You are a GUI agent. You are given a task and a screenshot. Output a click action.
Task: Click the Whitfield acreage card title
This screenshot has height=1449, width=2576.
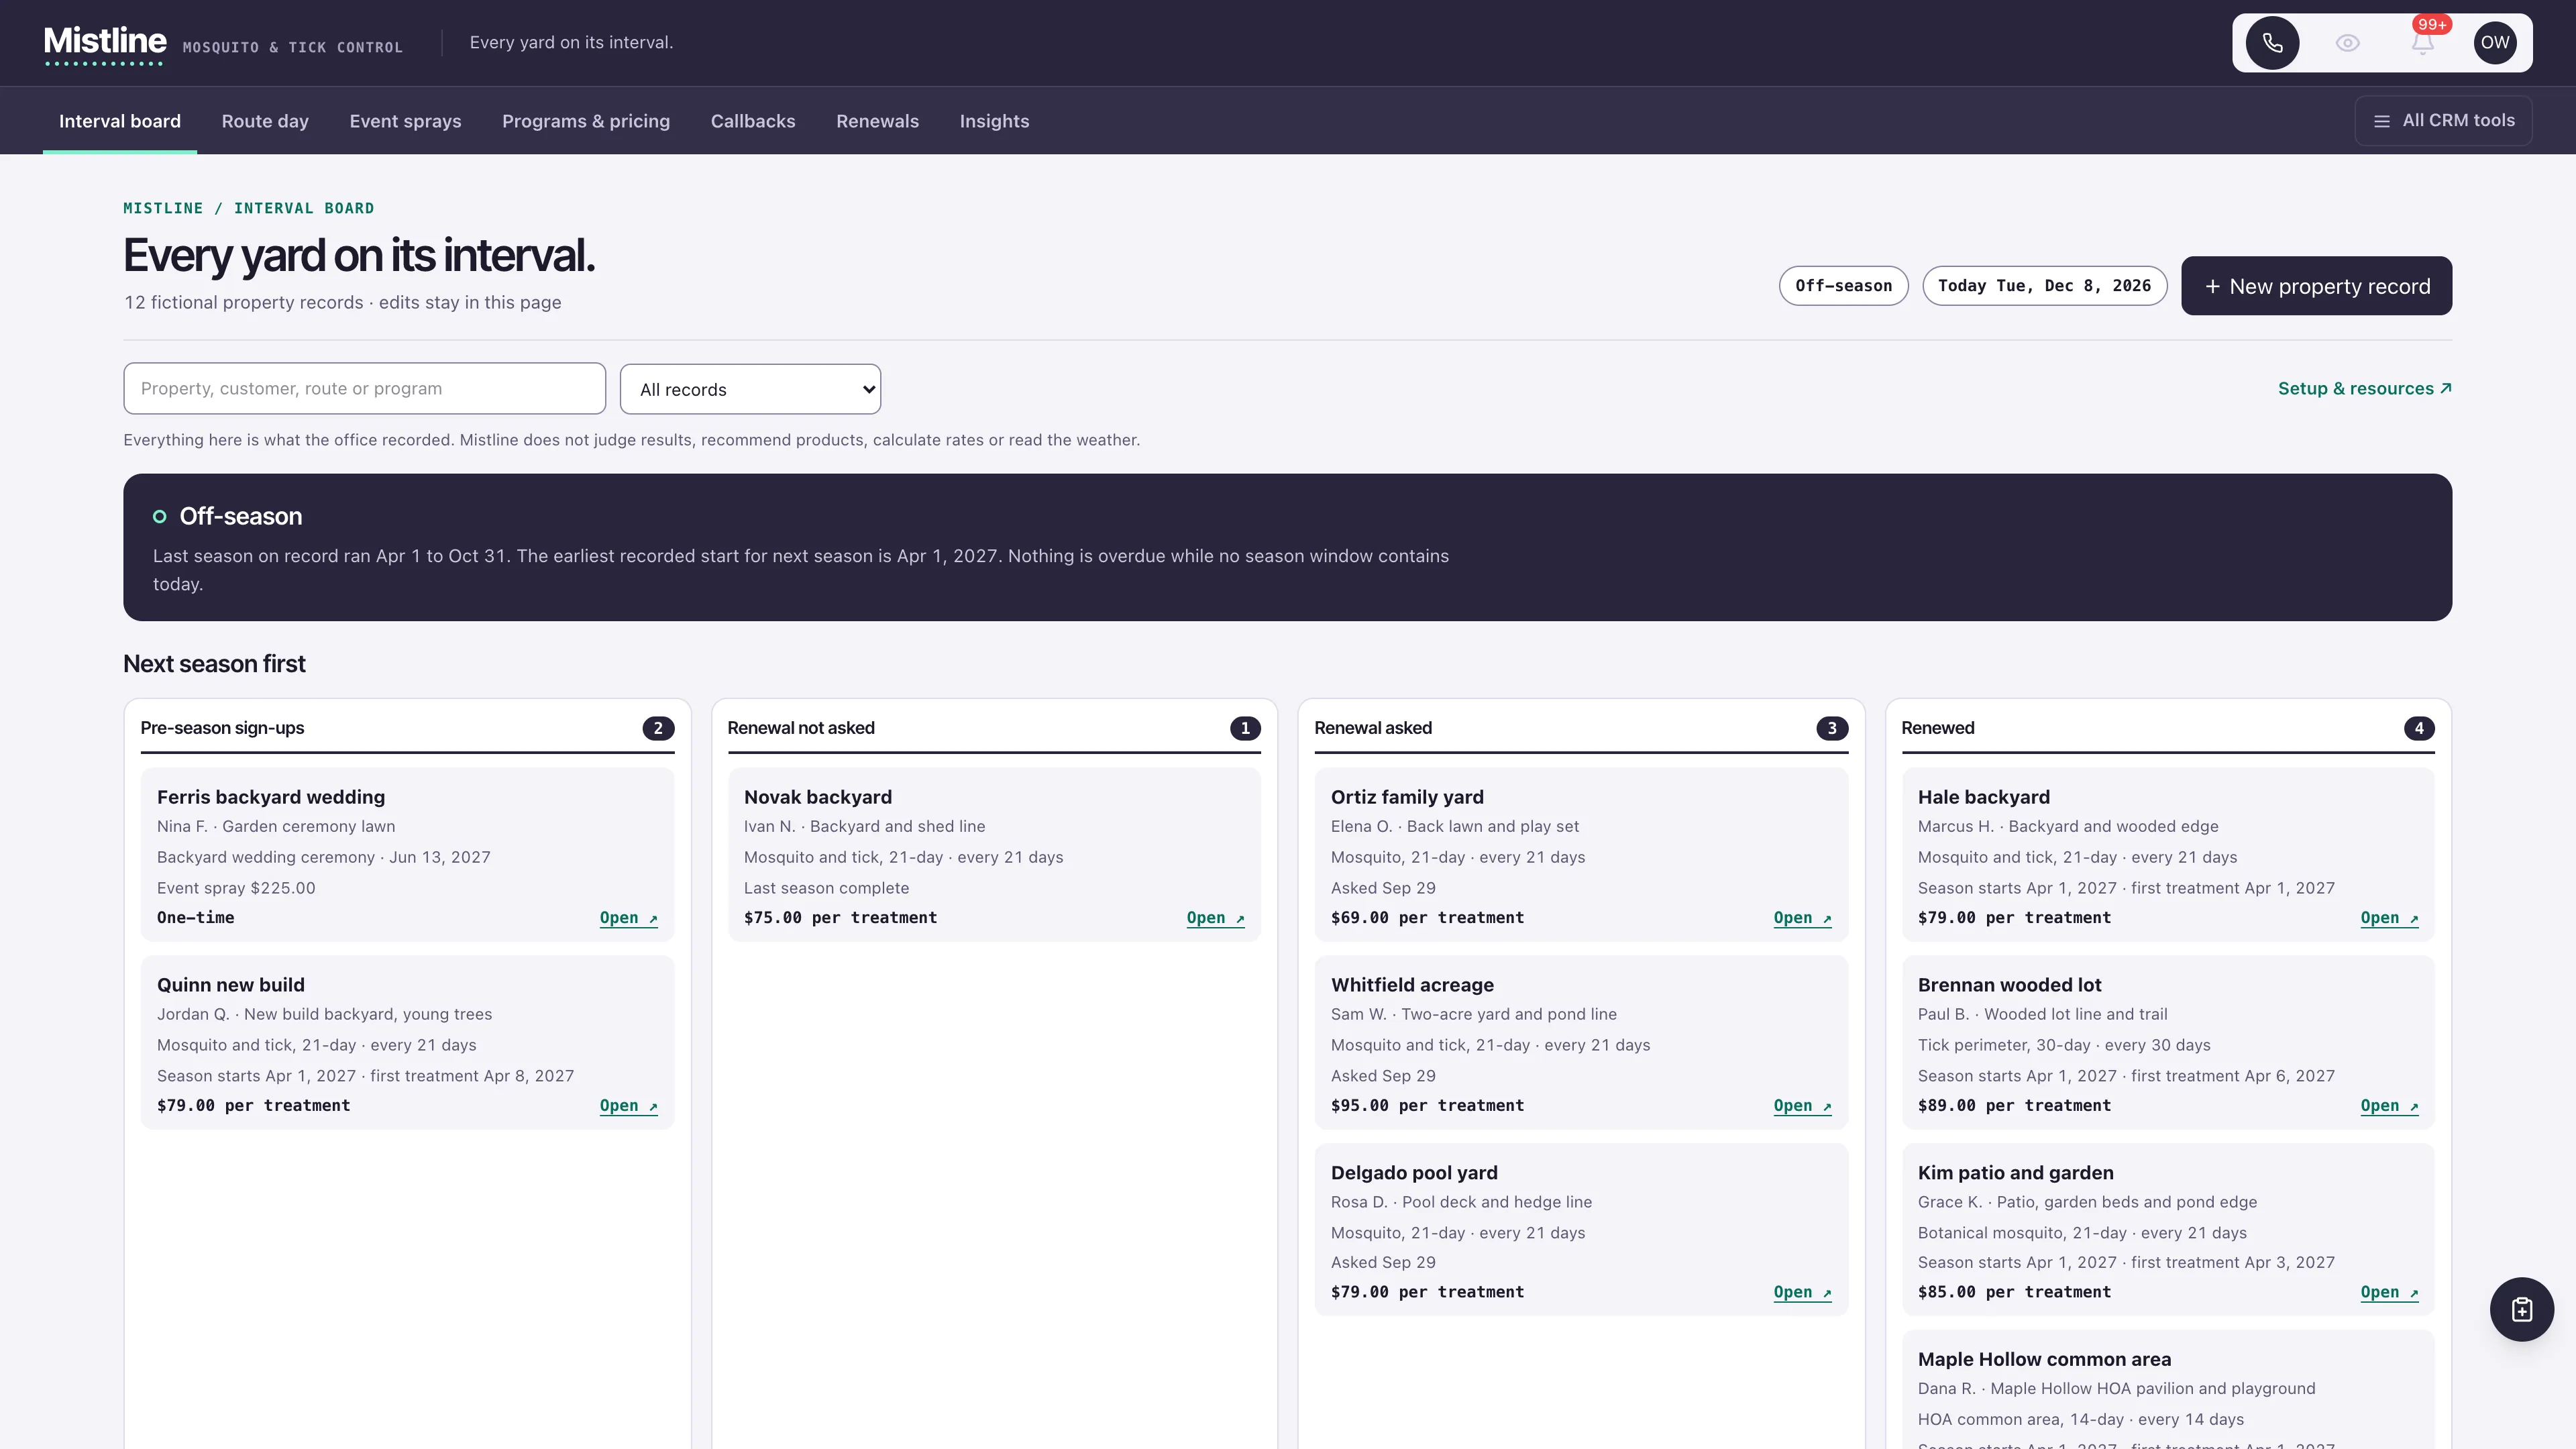pos(1412,985)
